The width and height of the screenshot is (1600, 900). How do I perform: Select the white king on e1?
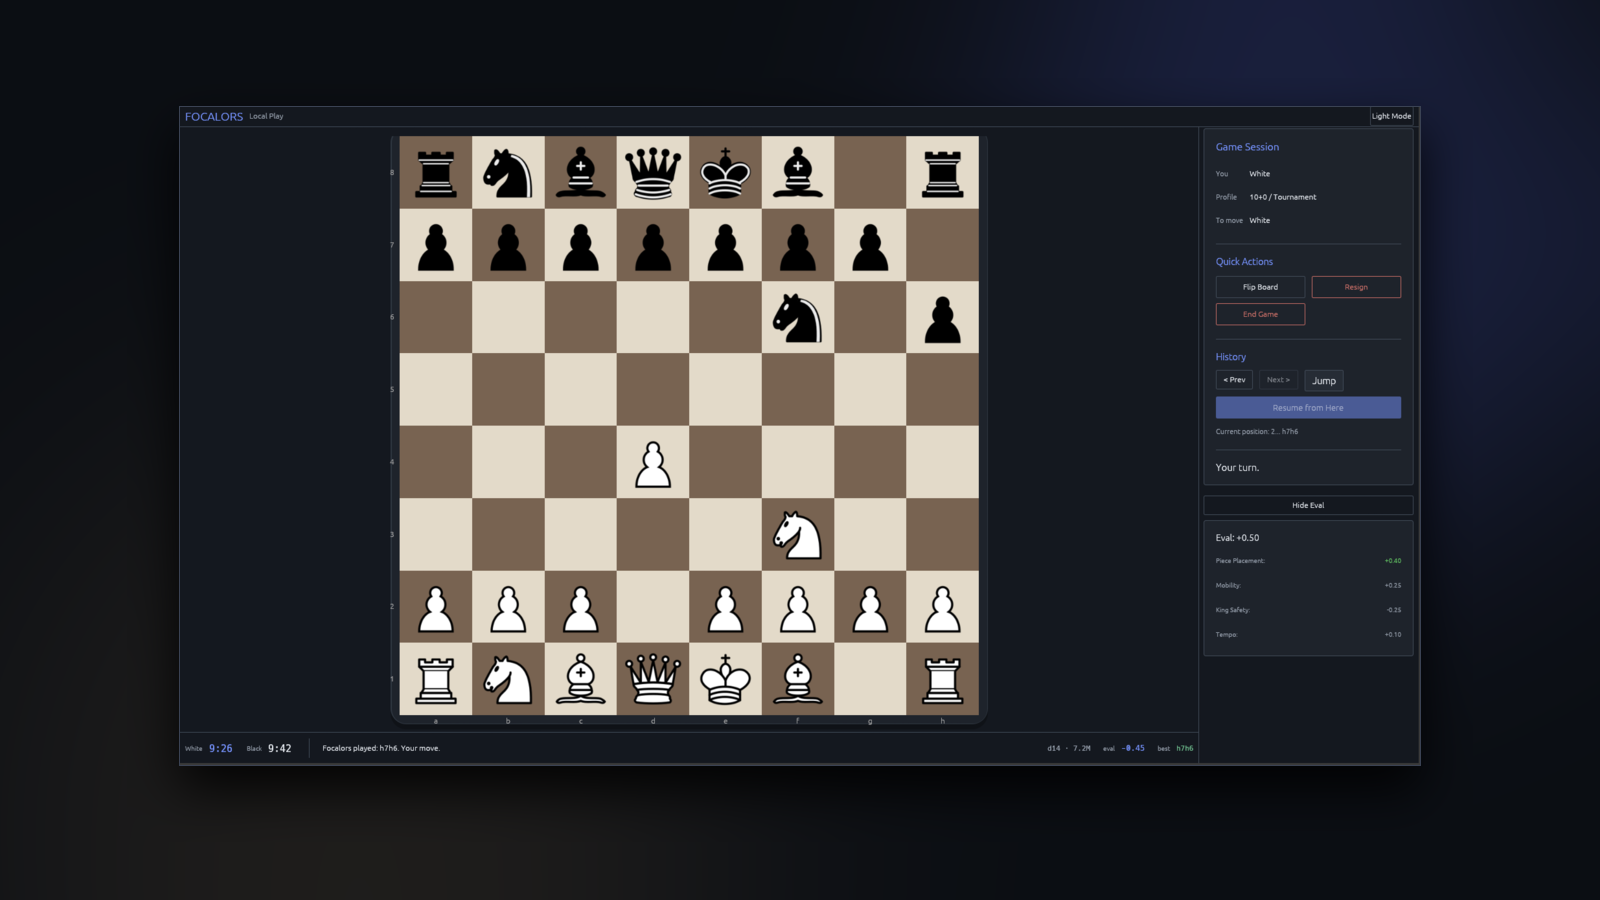tap(725, 679)
